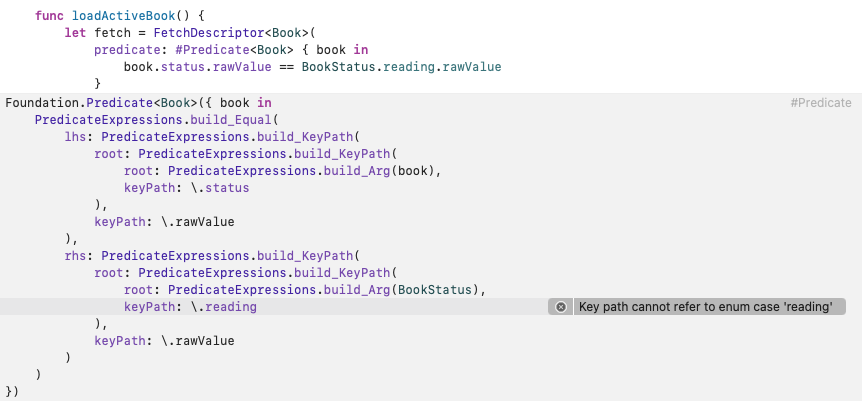
Task: Click the '\.rawValue' key path under lhs
Action: [x=198, y=222]
